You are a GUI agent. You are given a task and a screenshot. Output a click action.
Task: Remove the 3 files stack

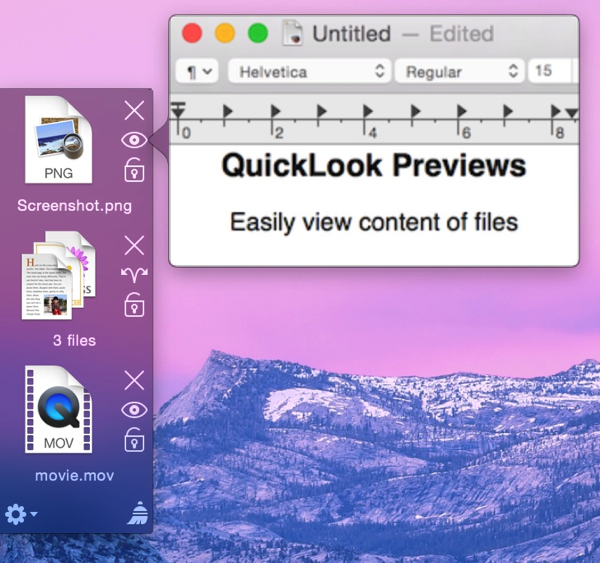[134, 245]
